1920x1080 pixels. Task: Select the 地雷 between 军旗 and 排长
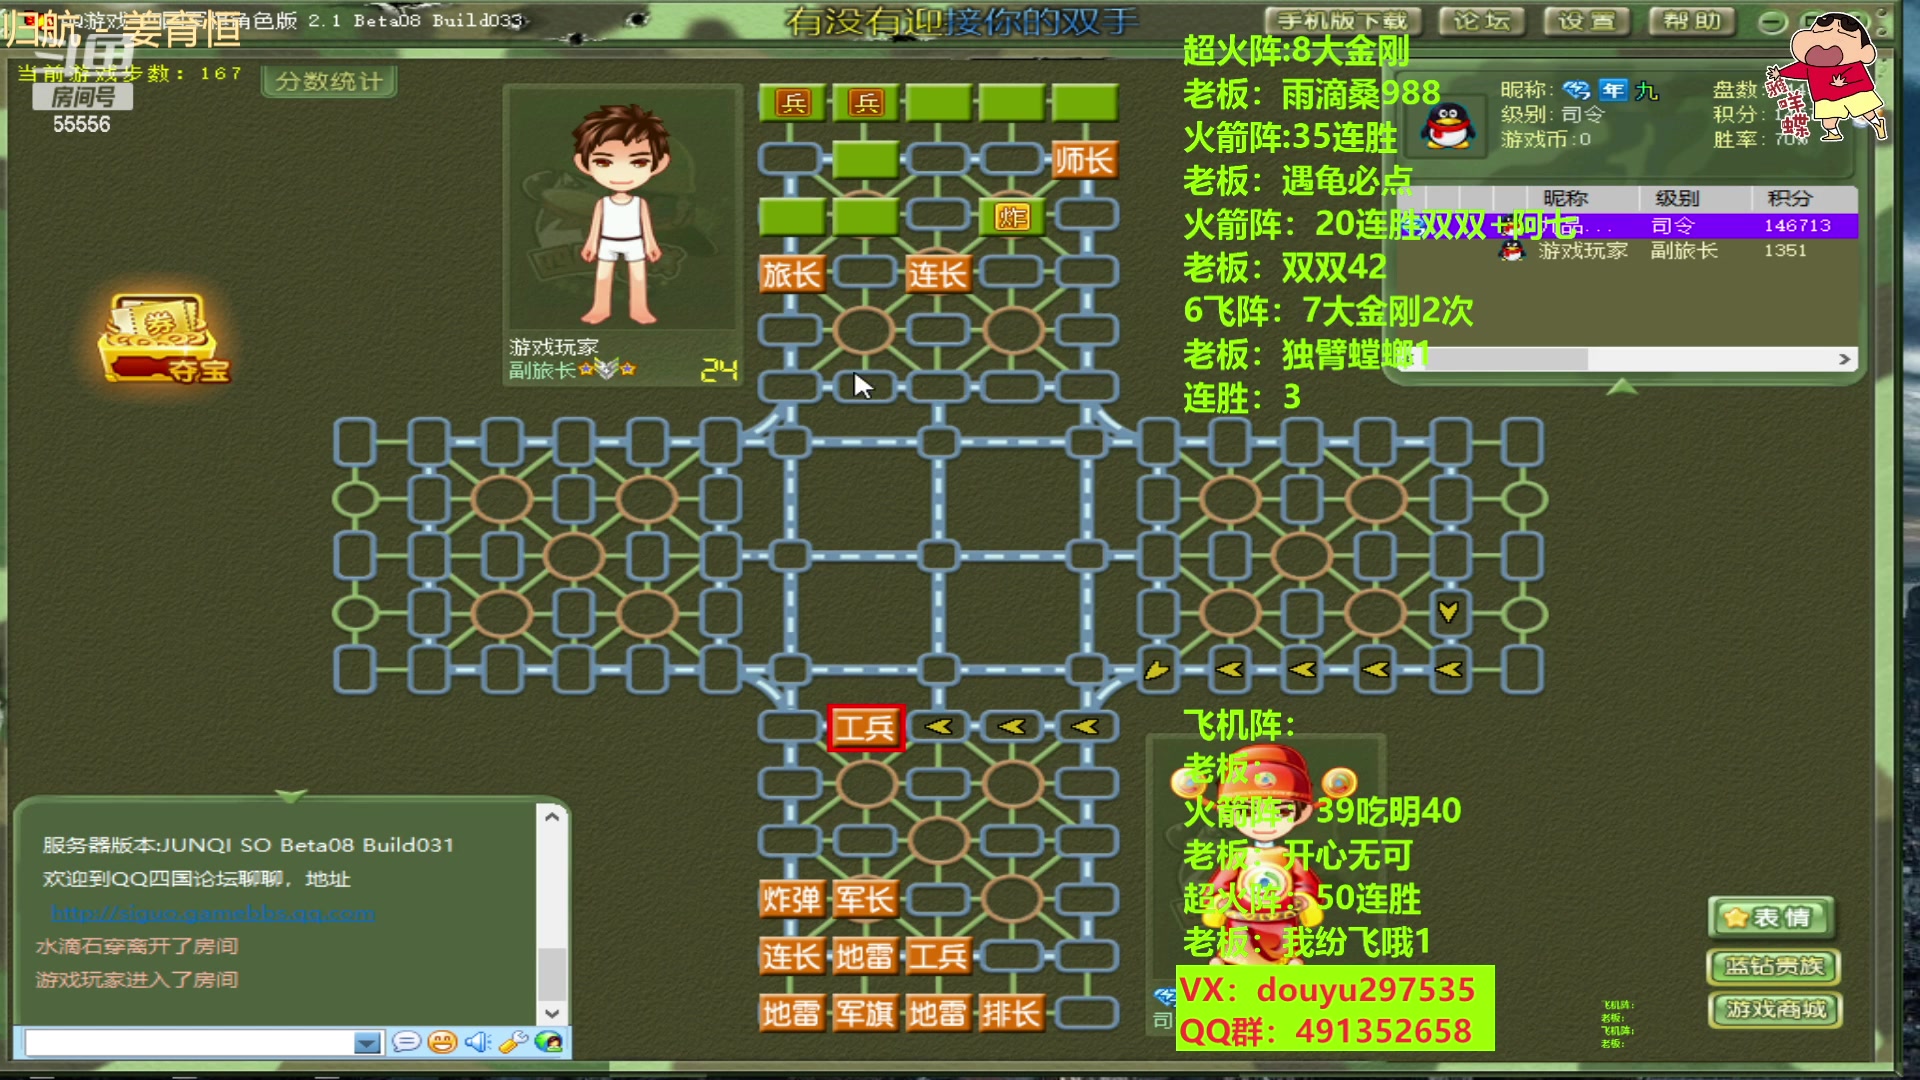(938, 1013)
